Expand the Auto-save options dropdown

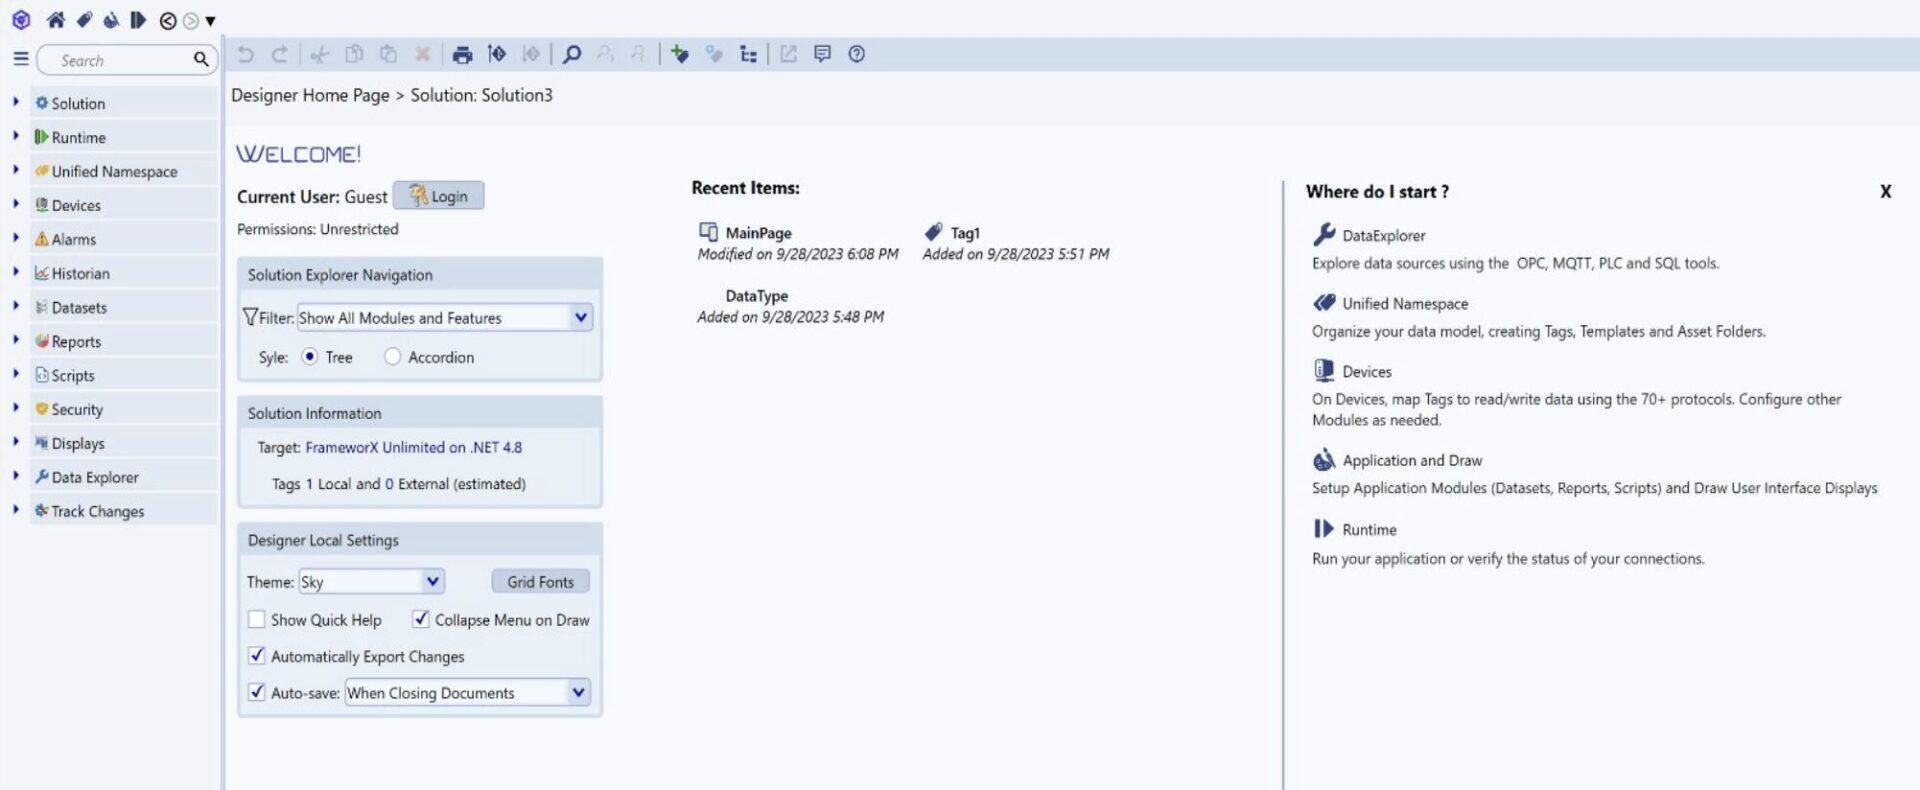click(578, 692)
